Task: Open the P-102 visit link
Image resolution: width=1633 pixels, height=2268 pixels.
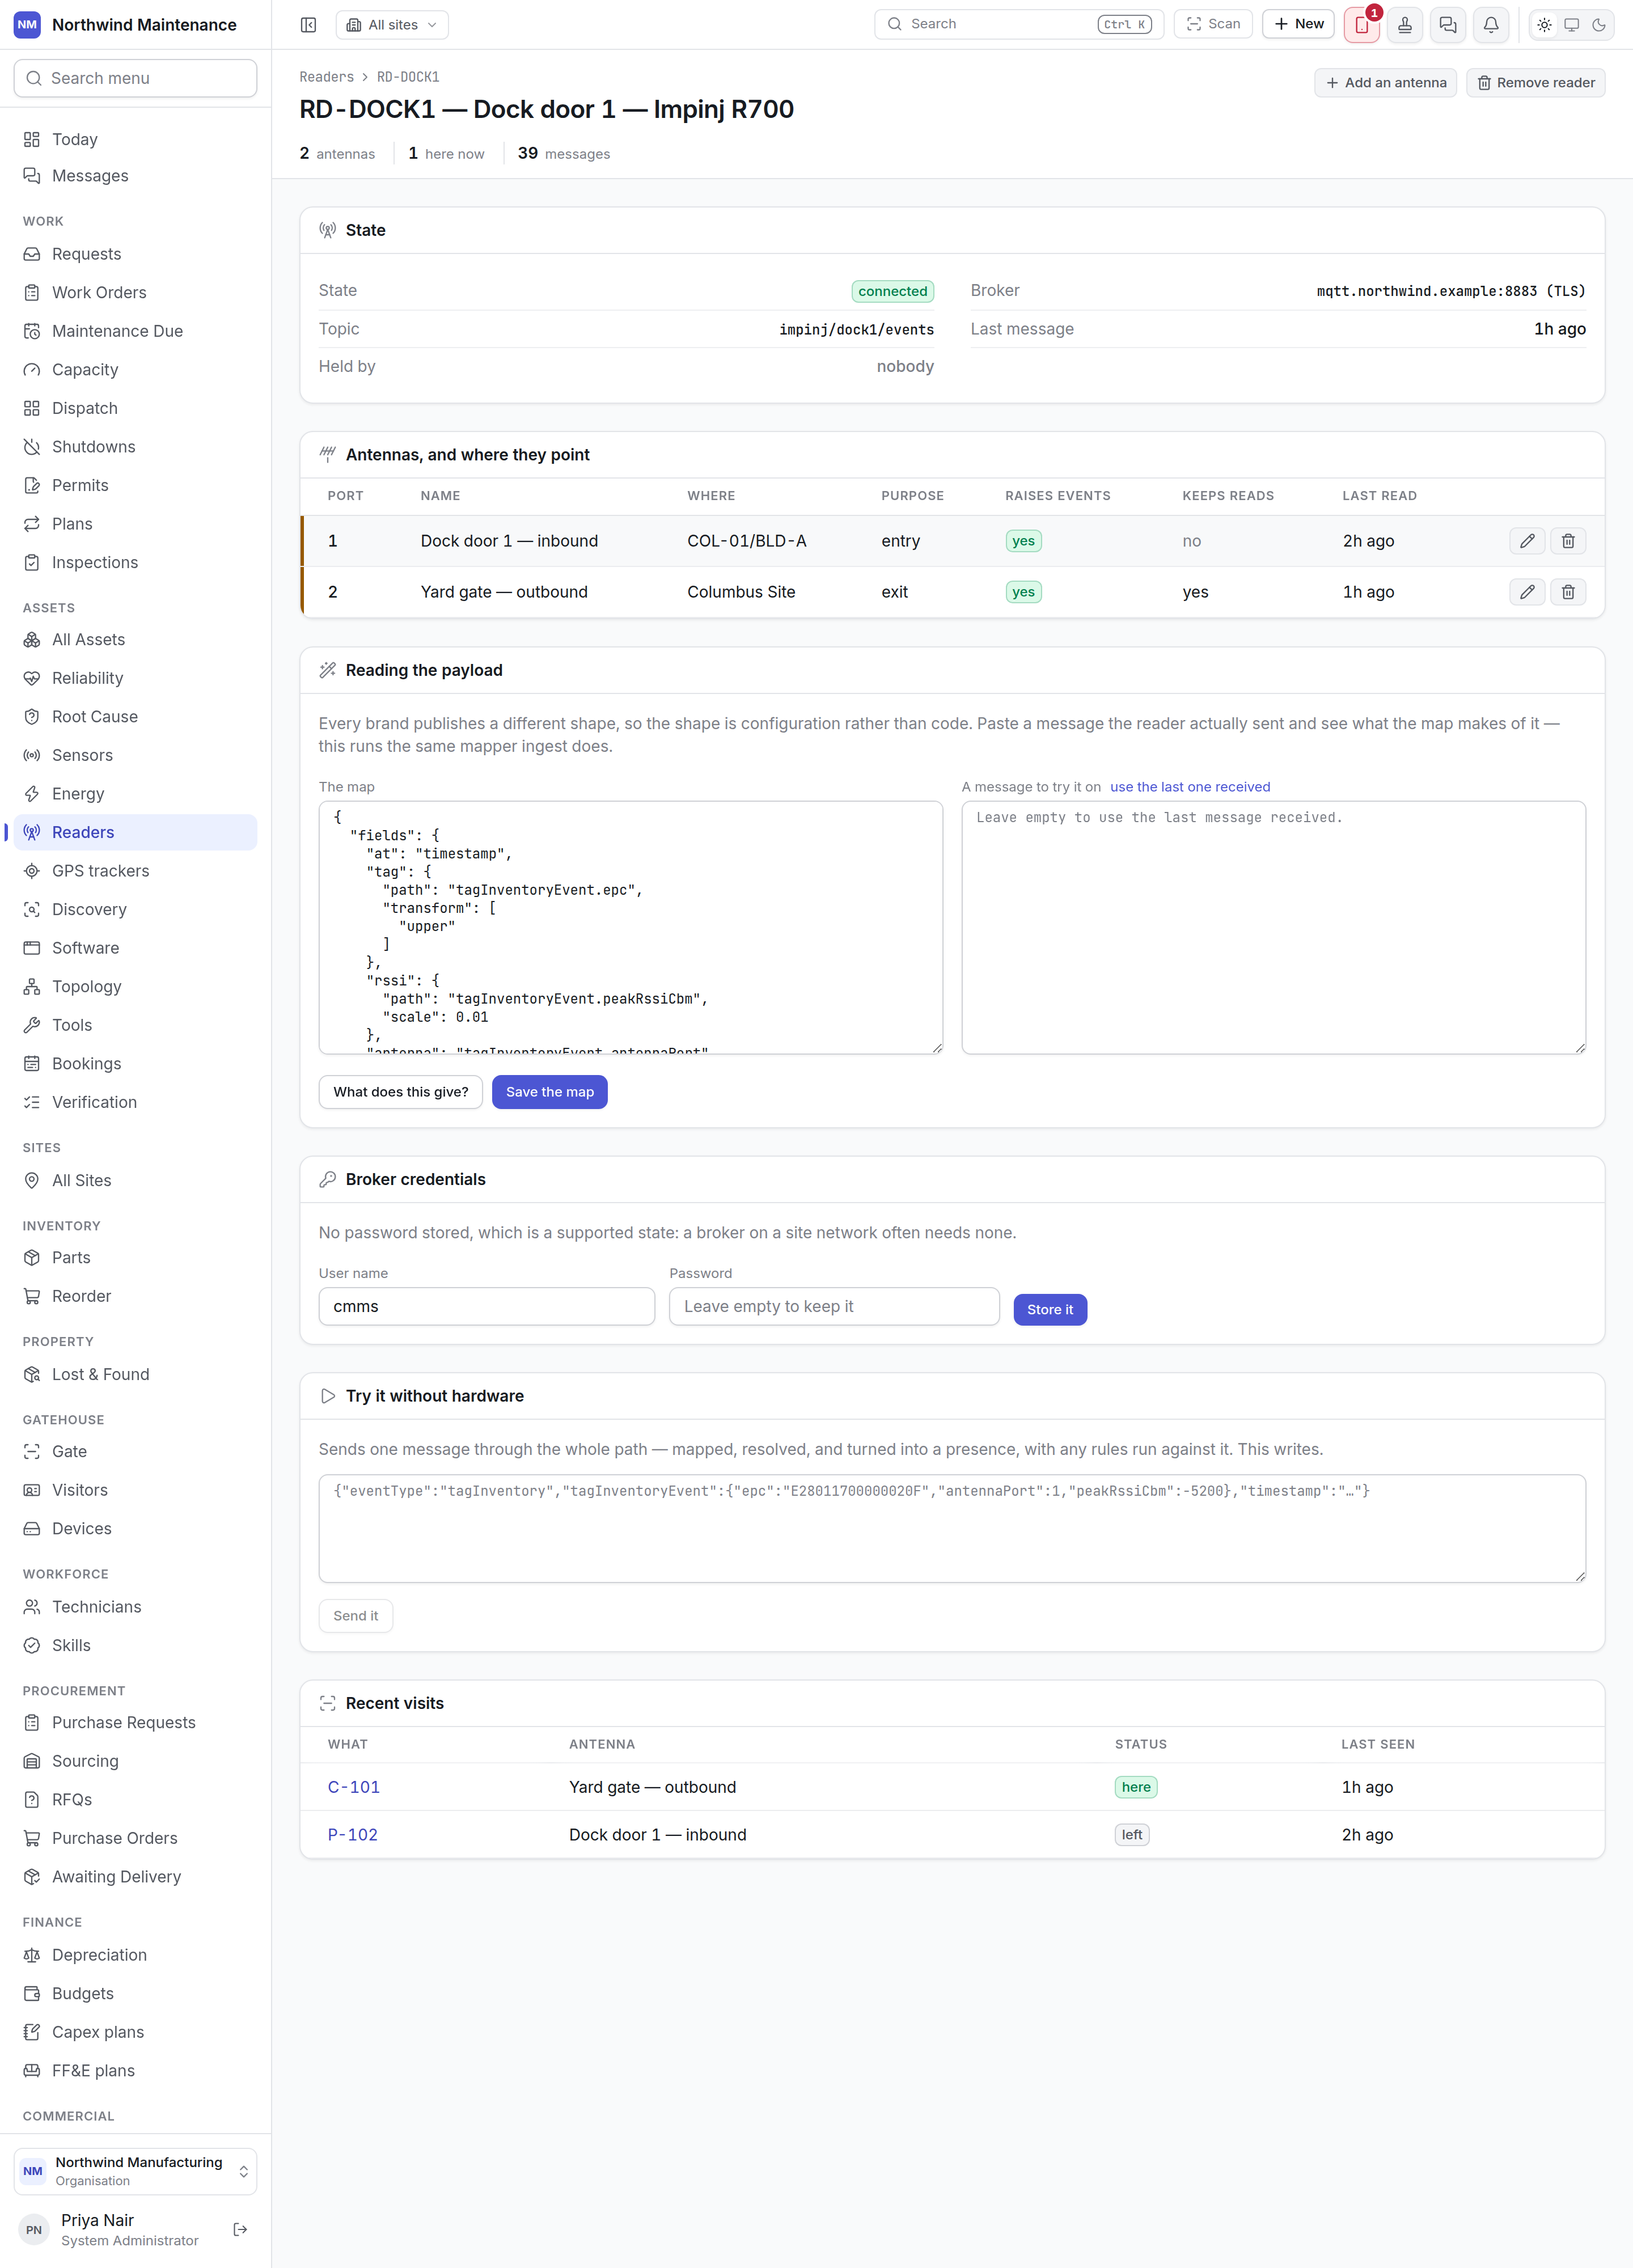Action: click(x=353, y=1834)
